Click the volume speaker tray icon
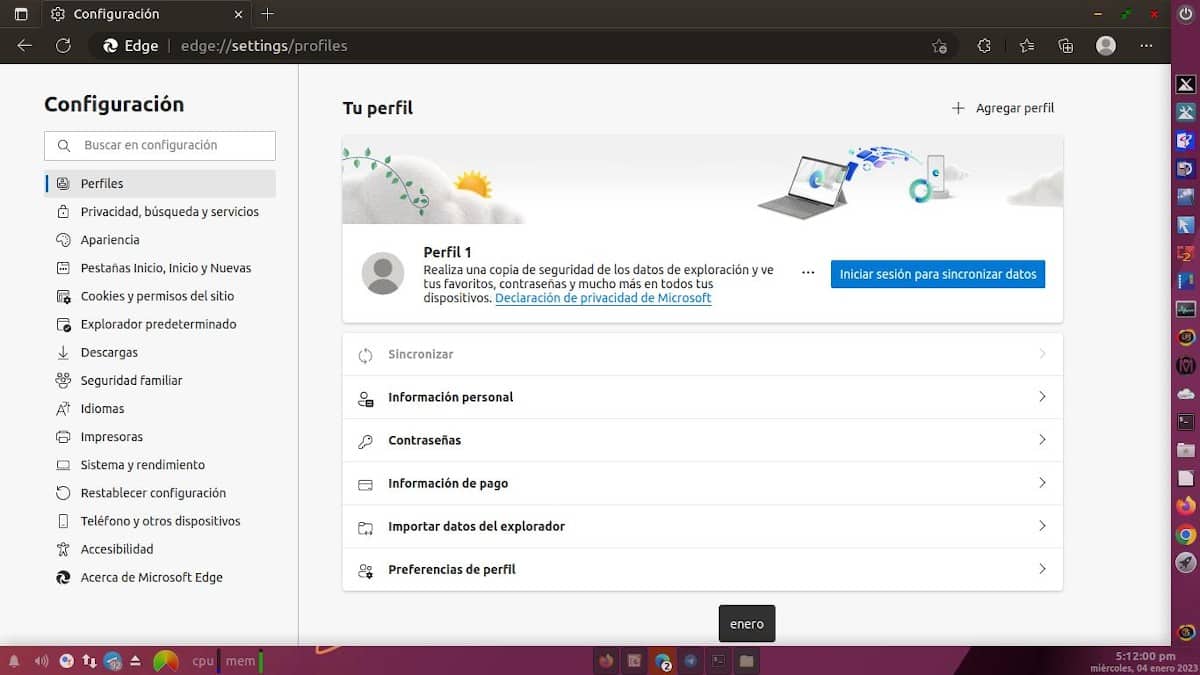The height and width of the screenshot is (675, 1200). [41, 661]
